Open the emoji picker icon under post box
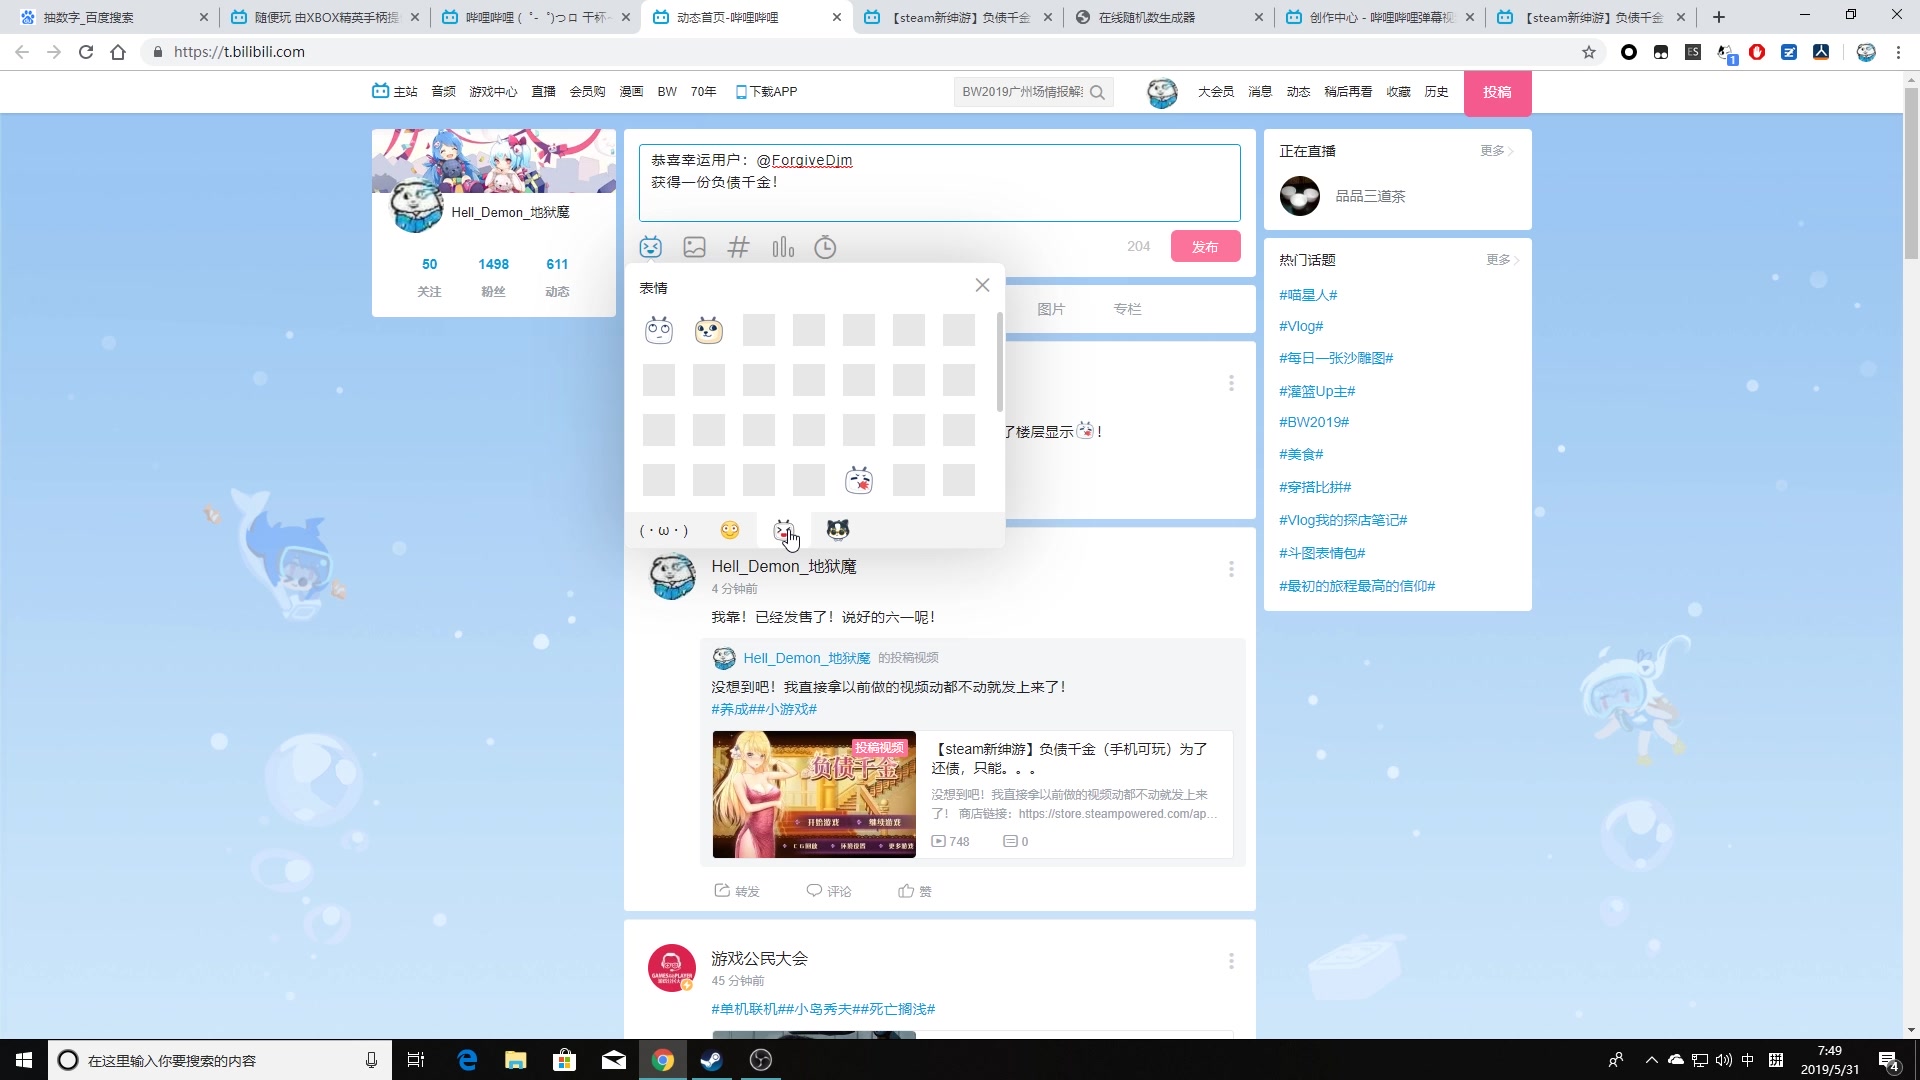Screen dimensions: 1920x1080 click(651, 247)
